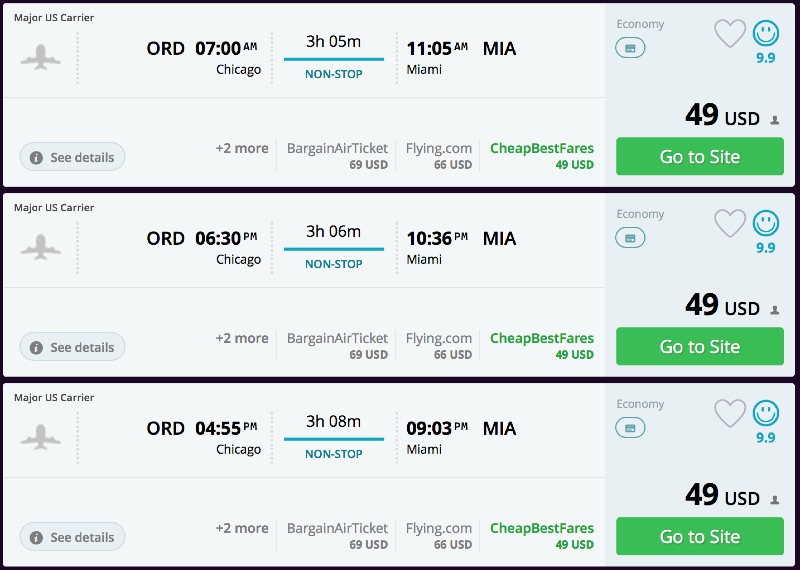Click the smiley rating icon on 07:00 AM flight
This screenshot has height=570, width=800.
coord(766,34)
